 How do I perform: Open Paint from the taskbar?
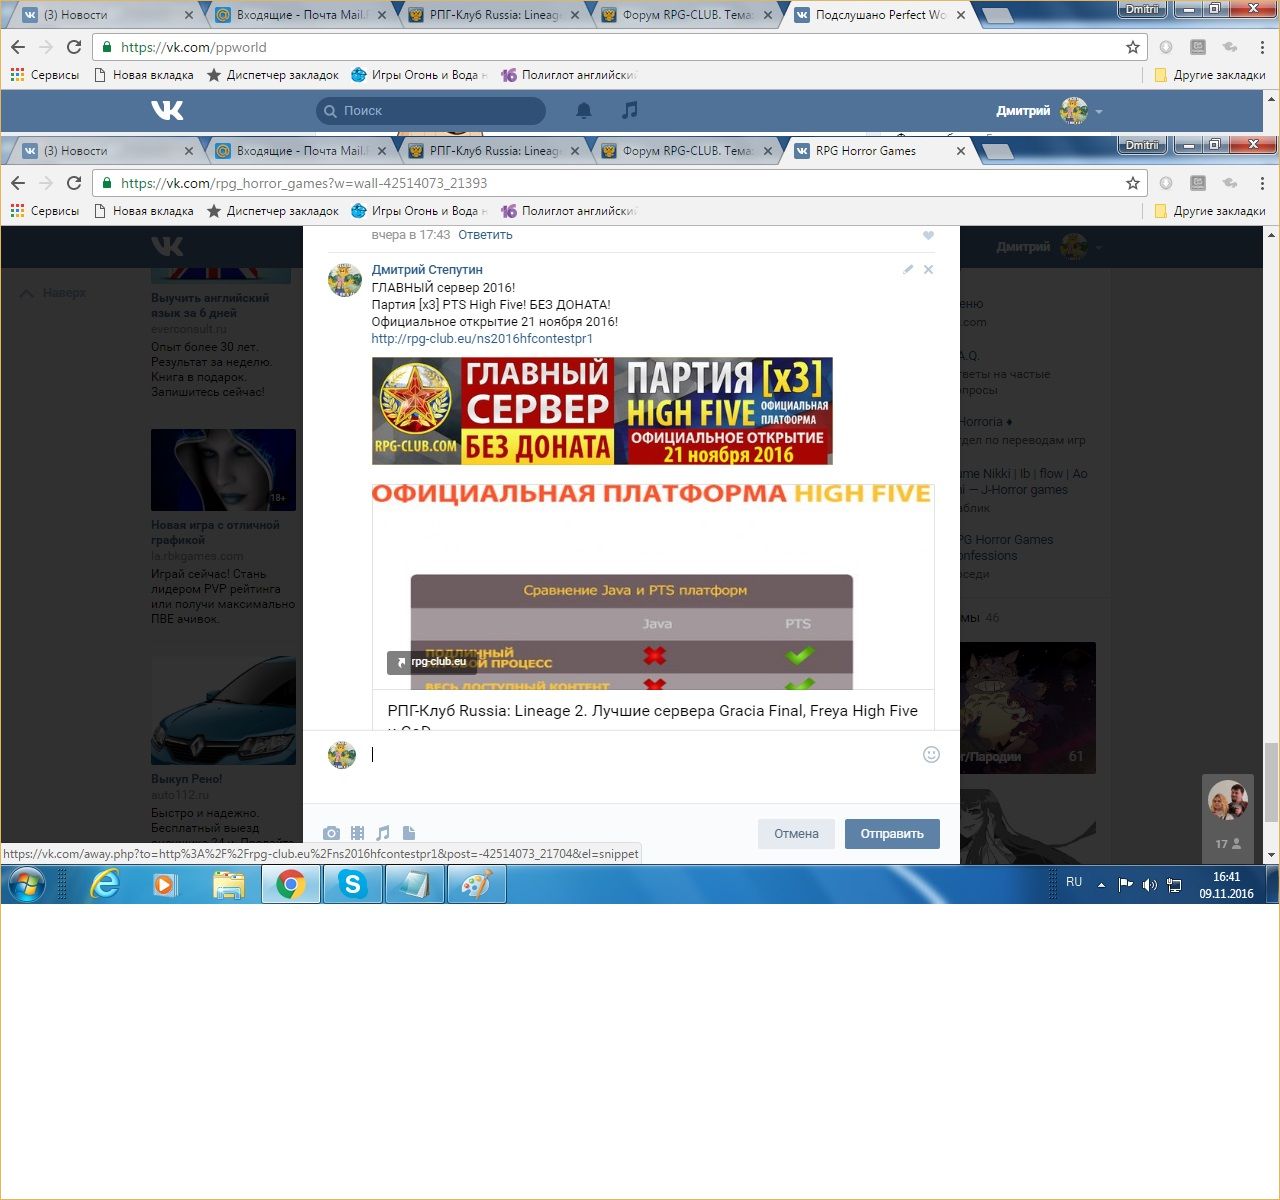click(476, 885)
